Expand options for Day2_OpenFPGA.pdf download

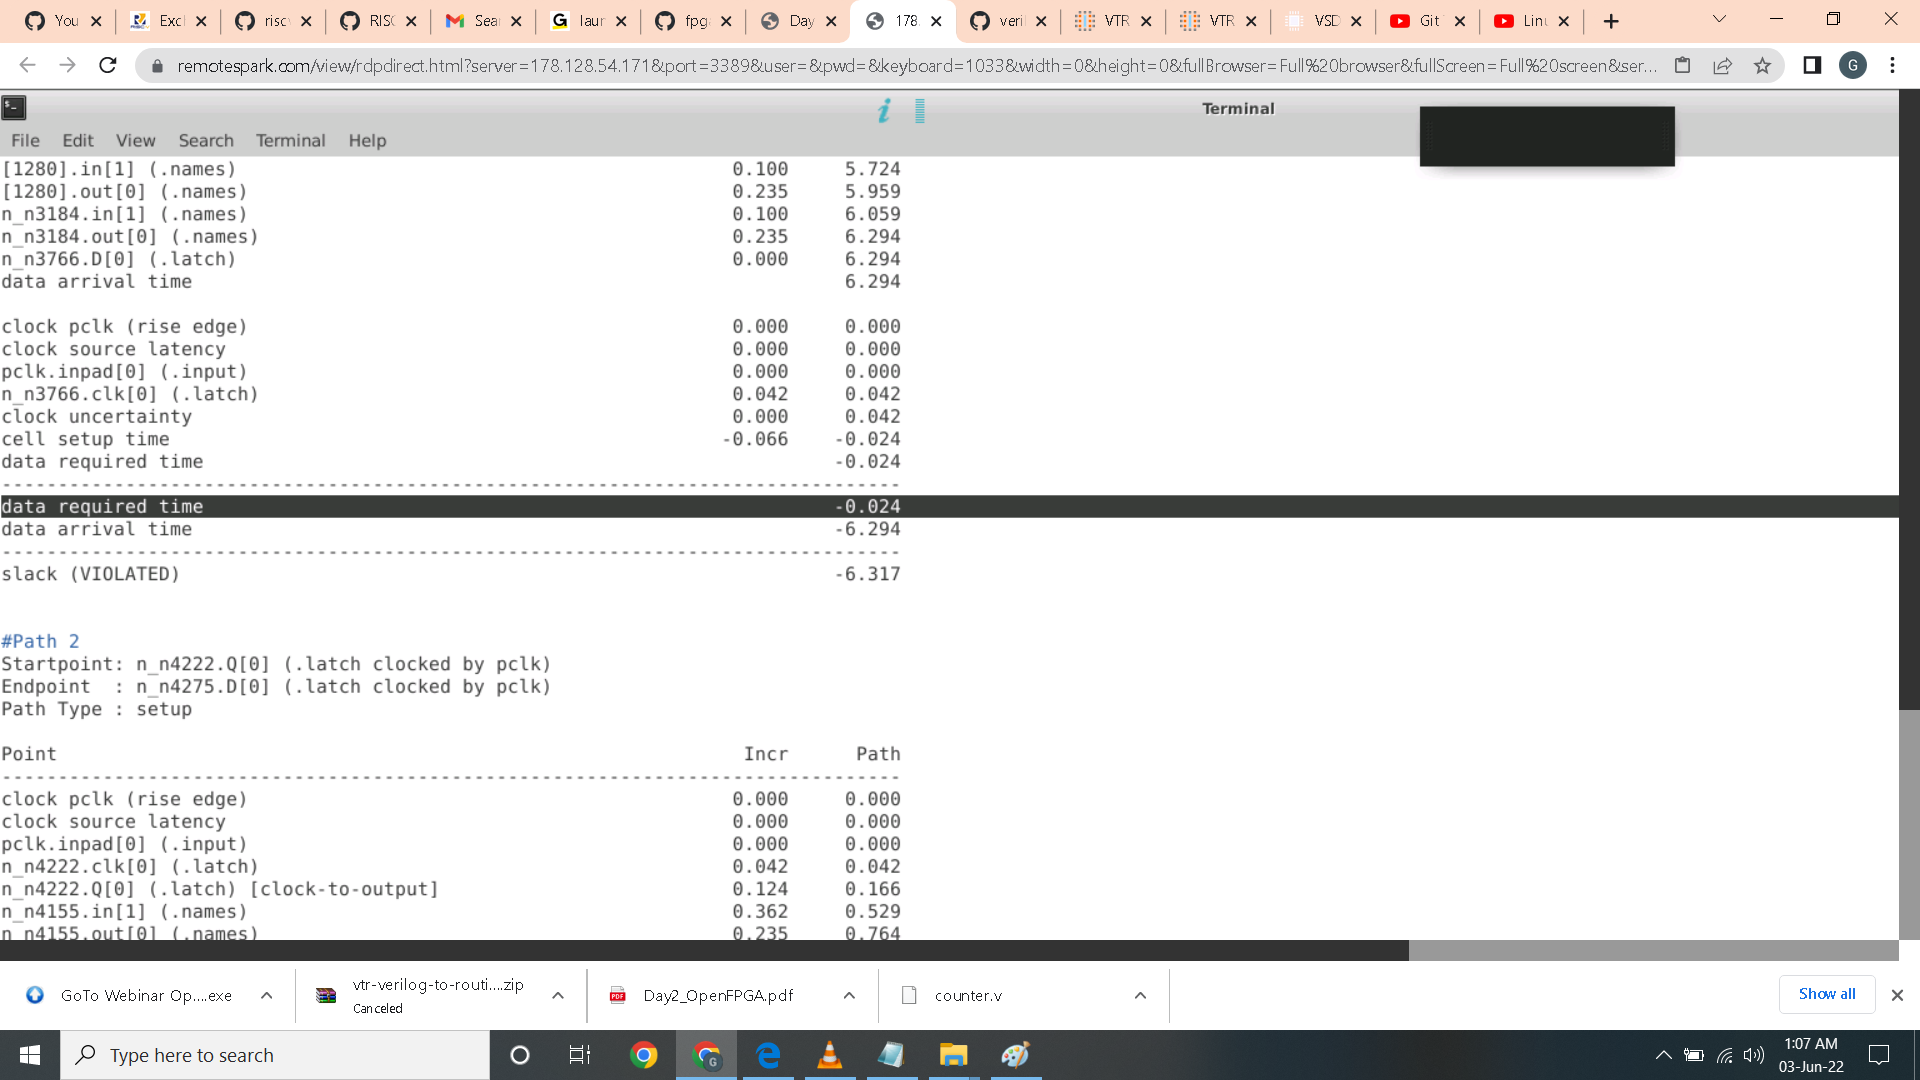point(849,995)
